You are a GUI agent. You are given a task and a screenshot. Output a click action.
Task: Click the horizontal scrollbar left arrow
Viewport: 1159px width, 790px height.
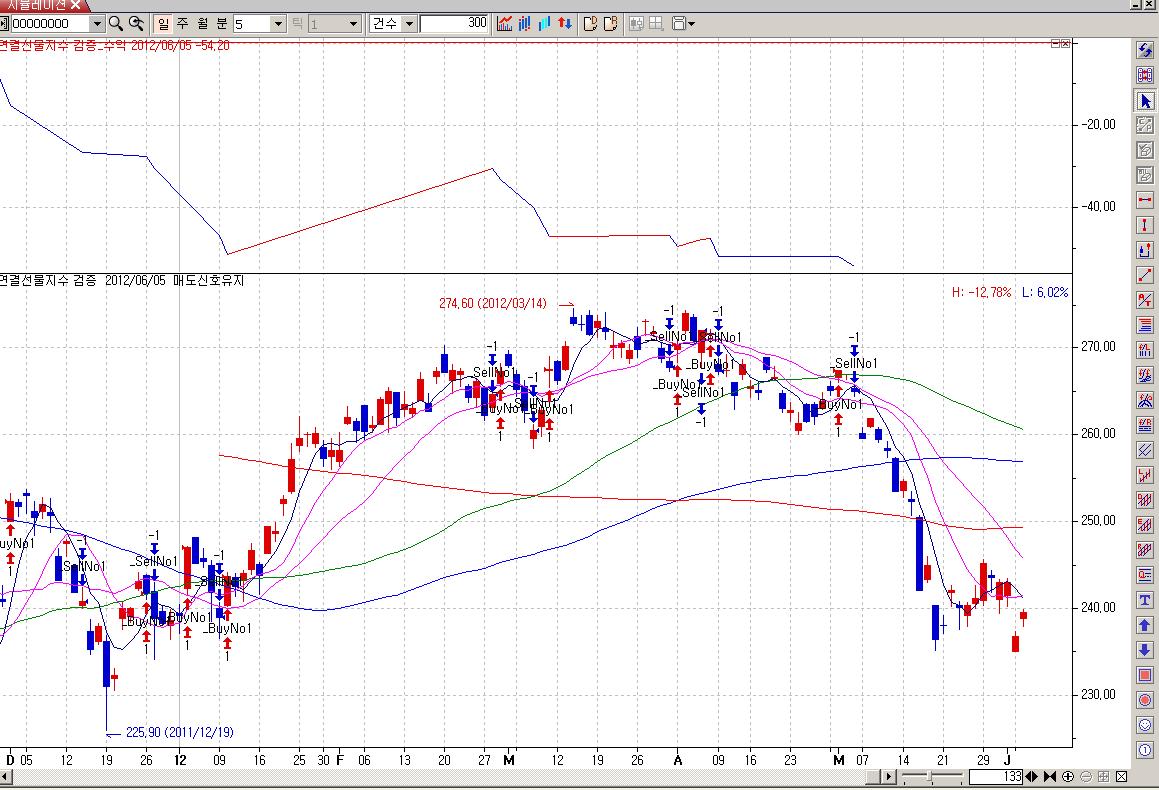pyautogui.click(x=6, y=777)
